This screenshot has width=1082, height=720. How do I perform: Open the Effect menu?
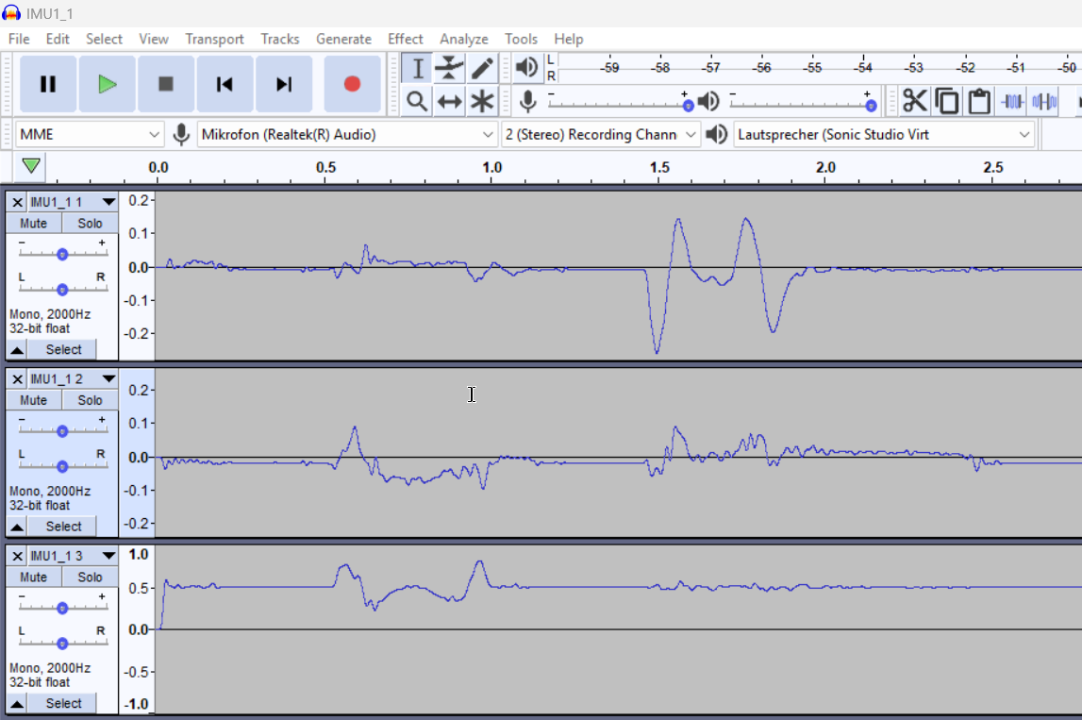[x=405, y=39]
